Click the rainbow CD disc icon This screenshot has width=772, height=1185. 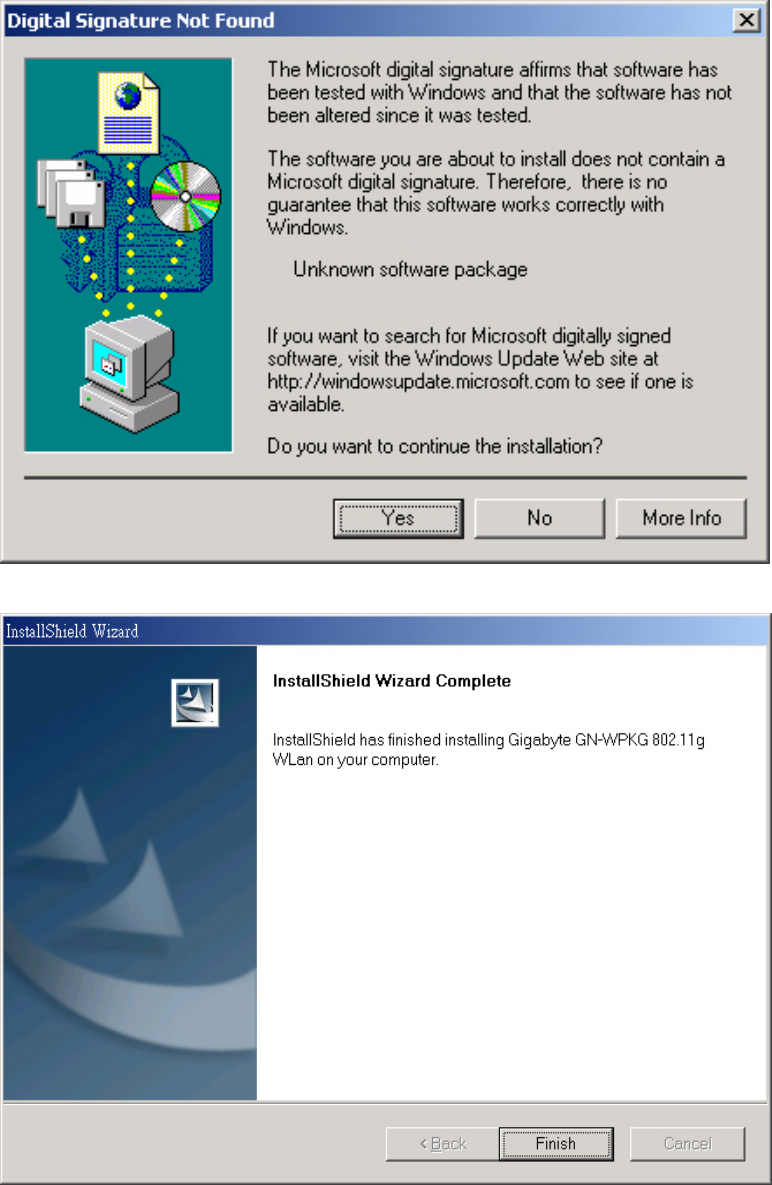[x=186, y=196]
